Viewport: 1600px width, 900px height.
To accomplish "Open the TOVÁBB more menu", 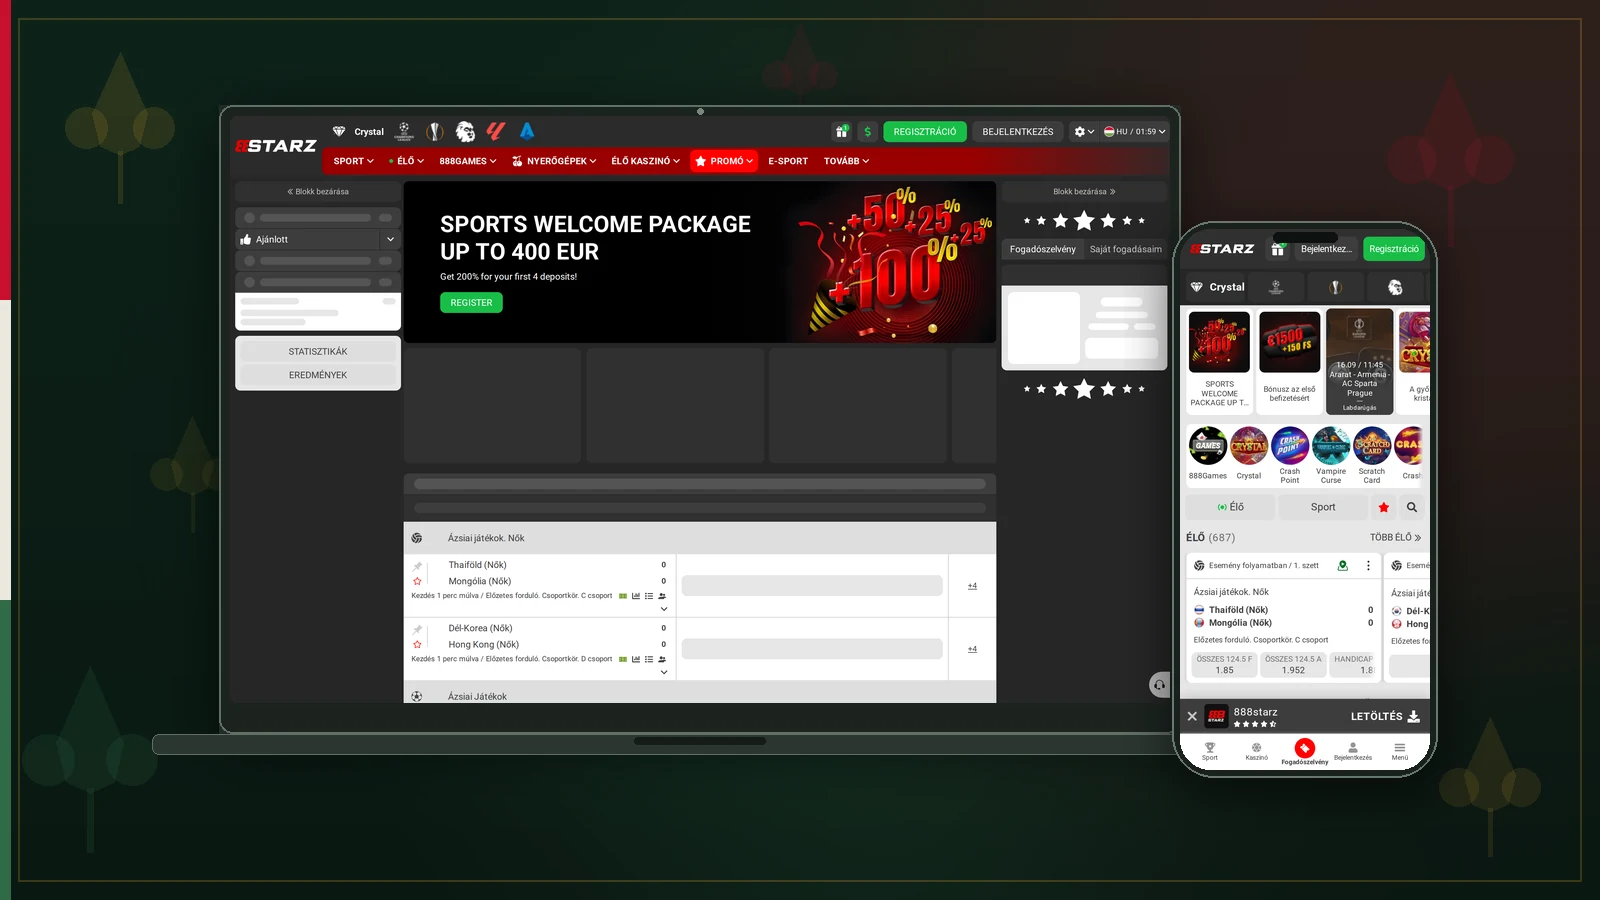I will [847, 161].
